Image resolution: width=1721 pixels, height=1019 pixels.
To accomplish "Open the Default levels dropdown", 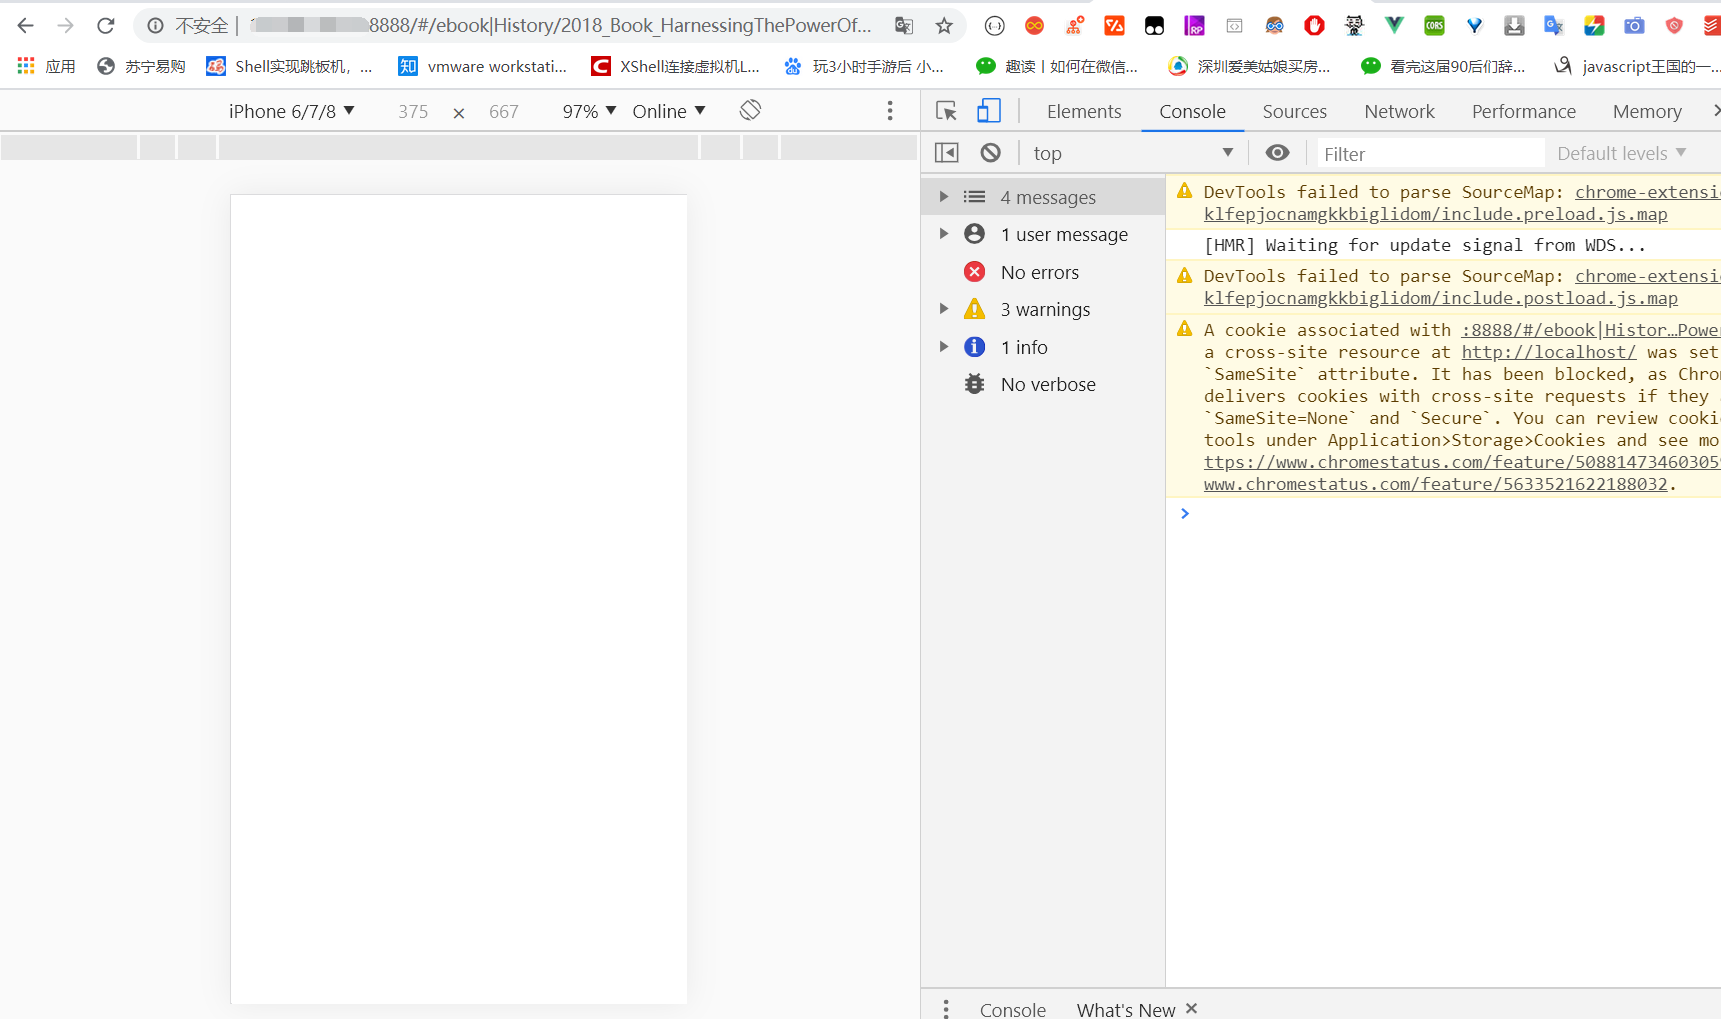I will 1621,153.
